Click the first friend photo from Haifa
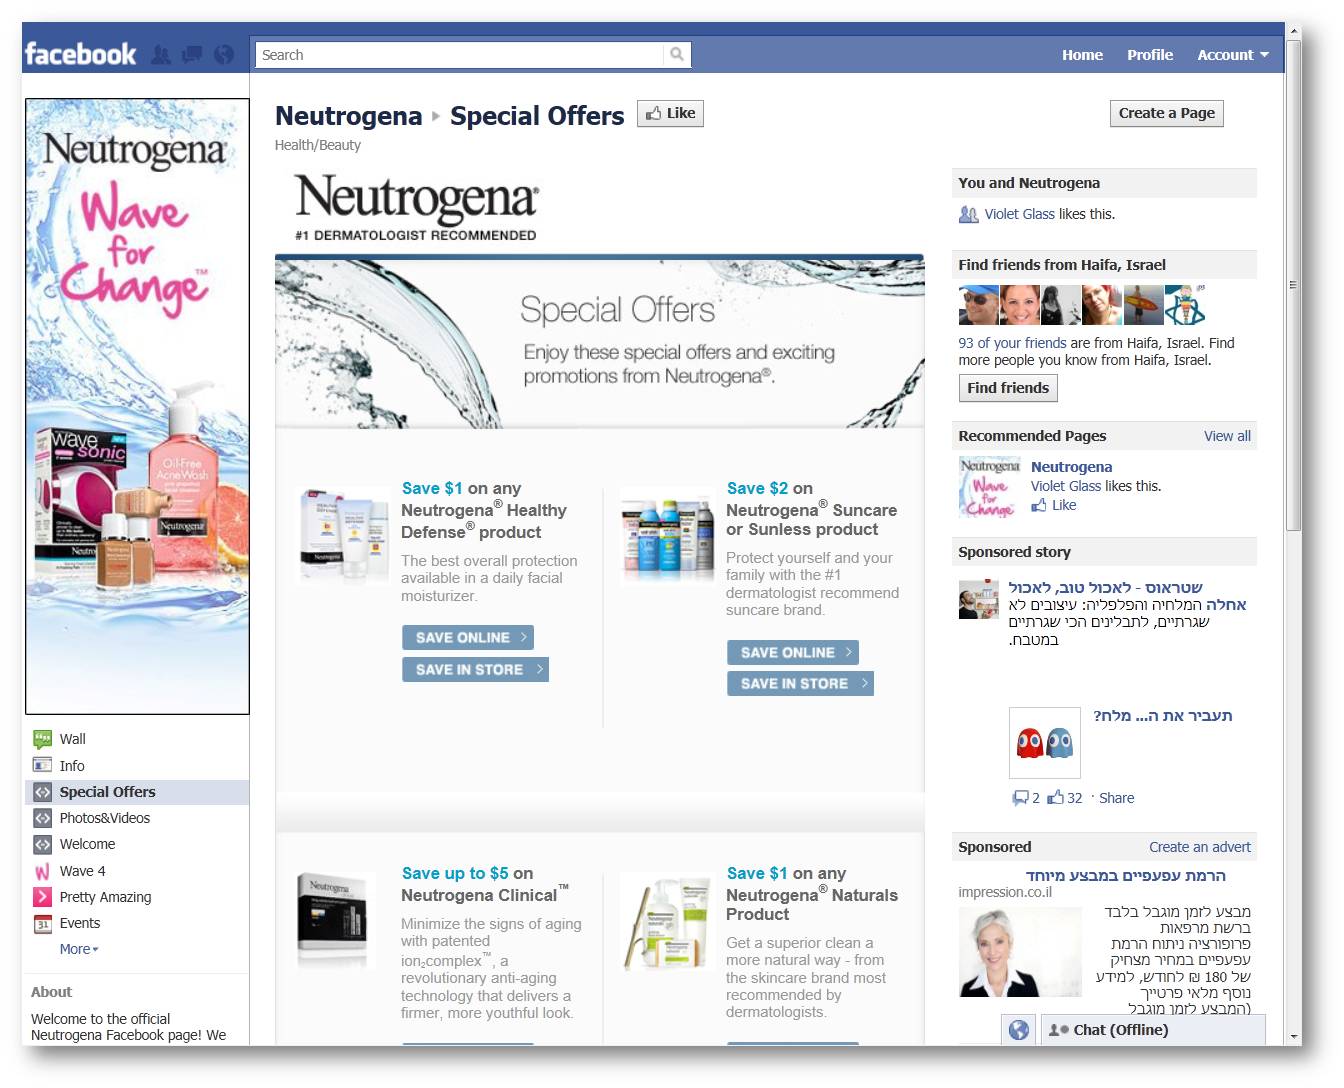The height and width of the screenshot is (1088, 1344). [x=978, y=305]
